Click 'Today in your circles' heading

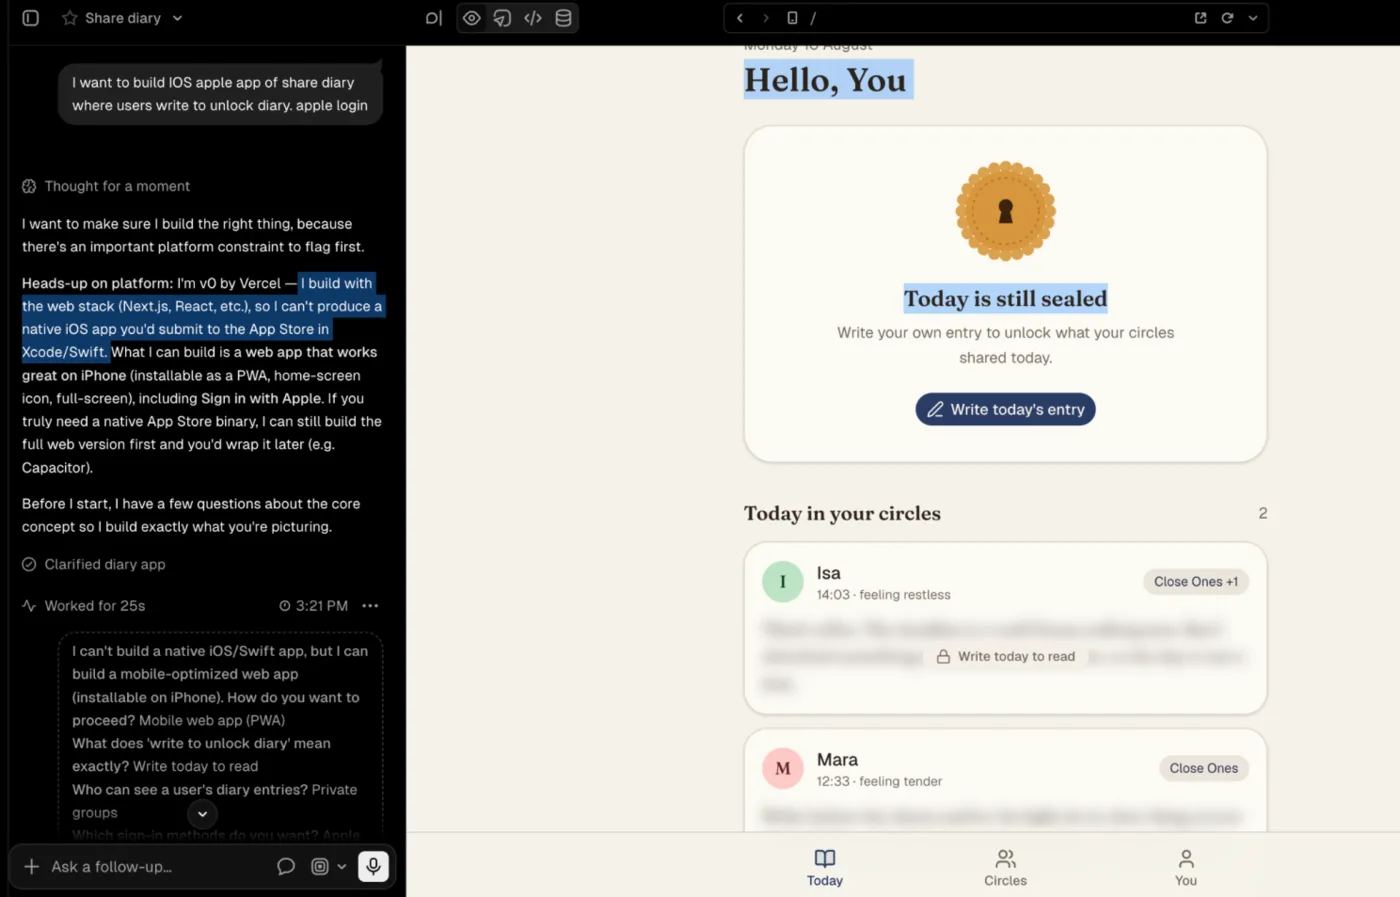842,513
